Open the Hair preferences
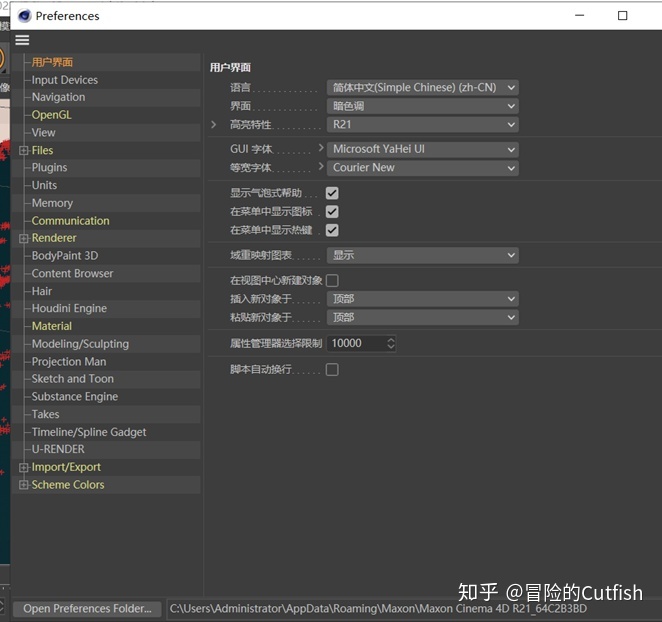This screenshot has height=622, width=662. (42, 291)
